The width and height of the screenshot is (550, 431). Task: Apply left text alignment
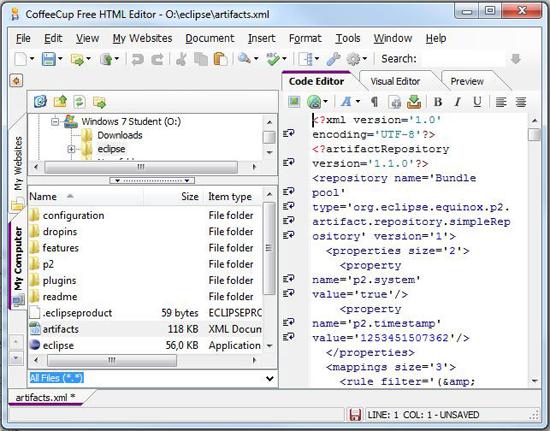point(501,102)
